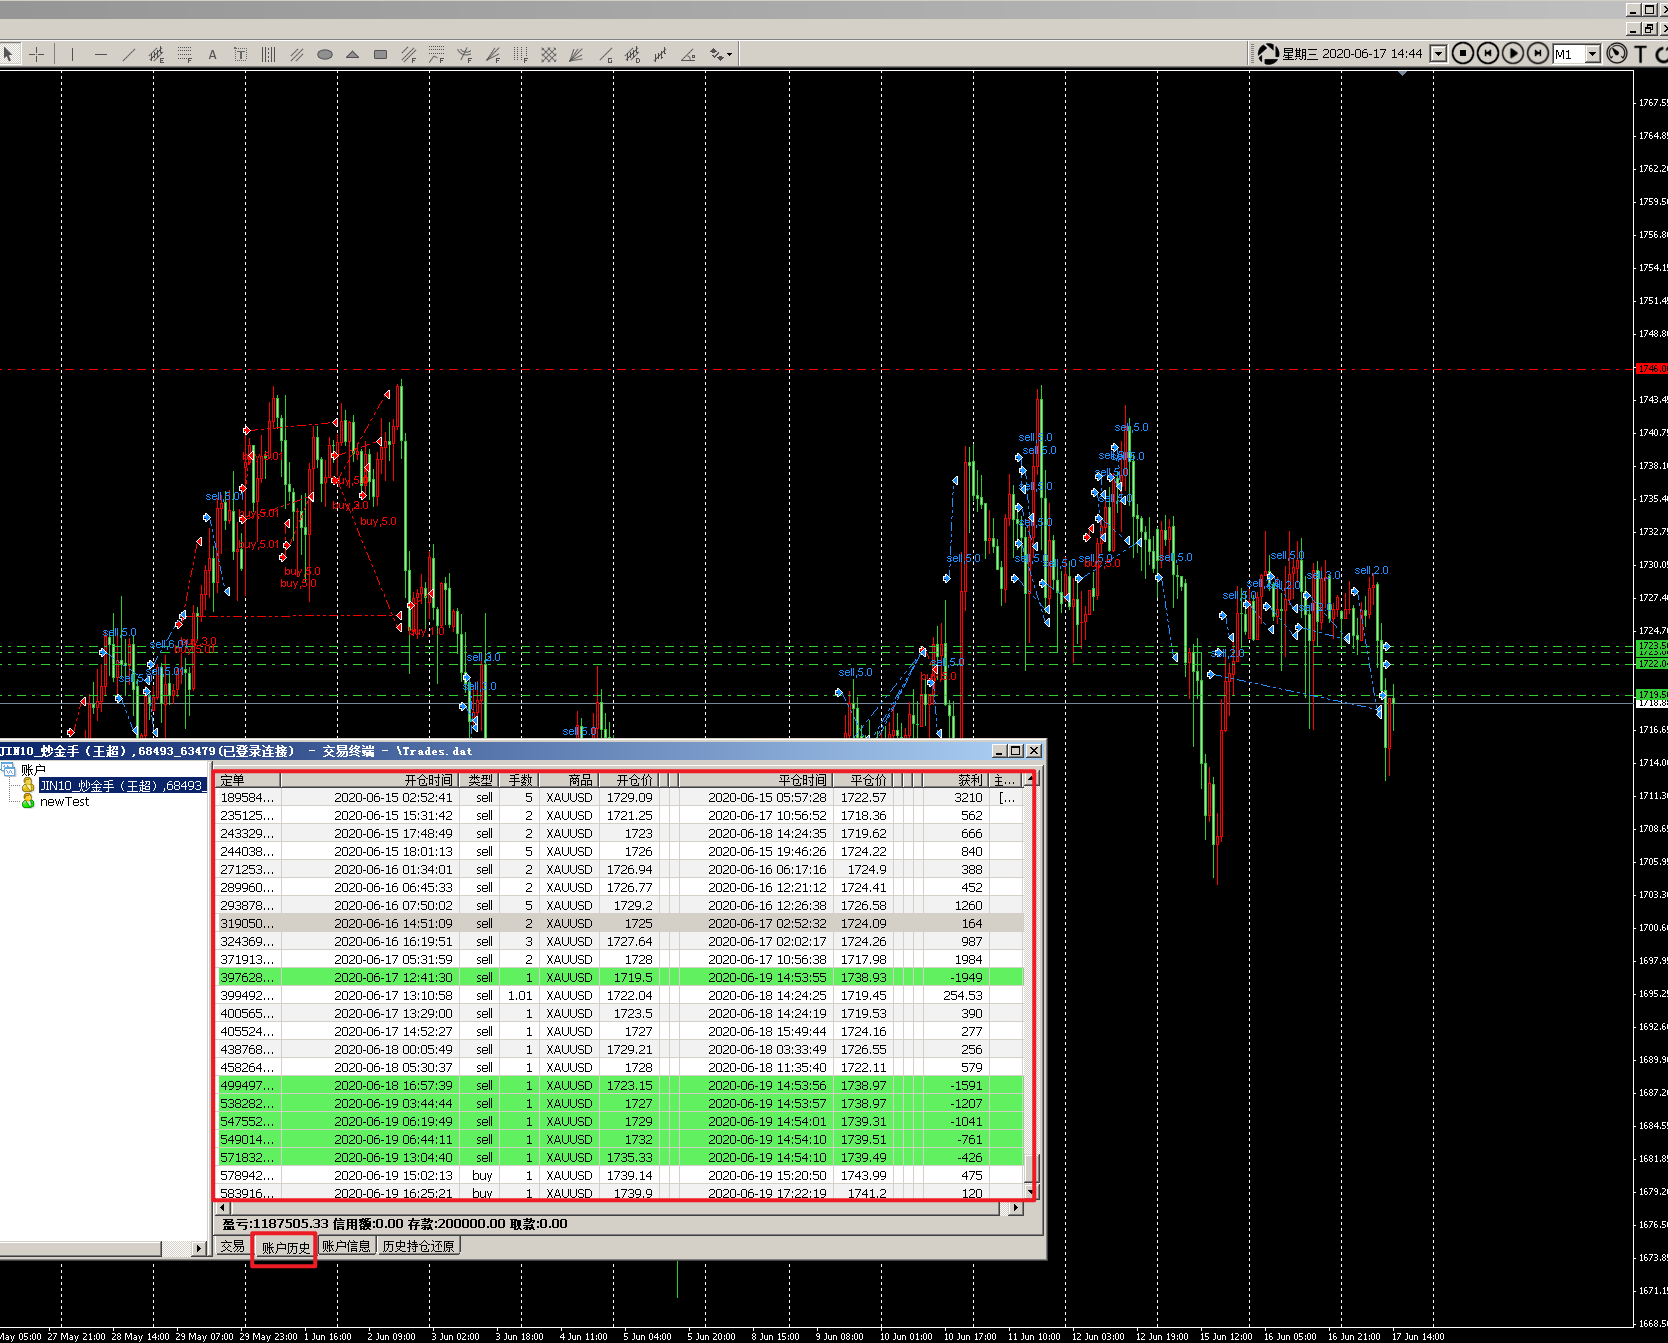Open the M1 timeframe dropdown
Viewport: 1668px width, 1343px height.
pyautogui.click(x=1592, y=54)
